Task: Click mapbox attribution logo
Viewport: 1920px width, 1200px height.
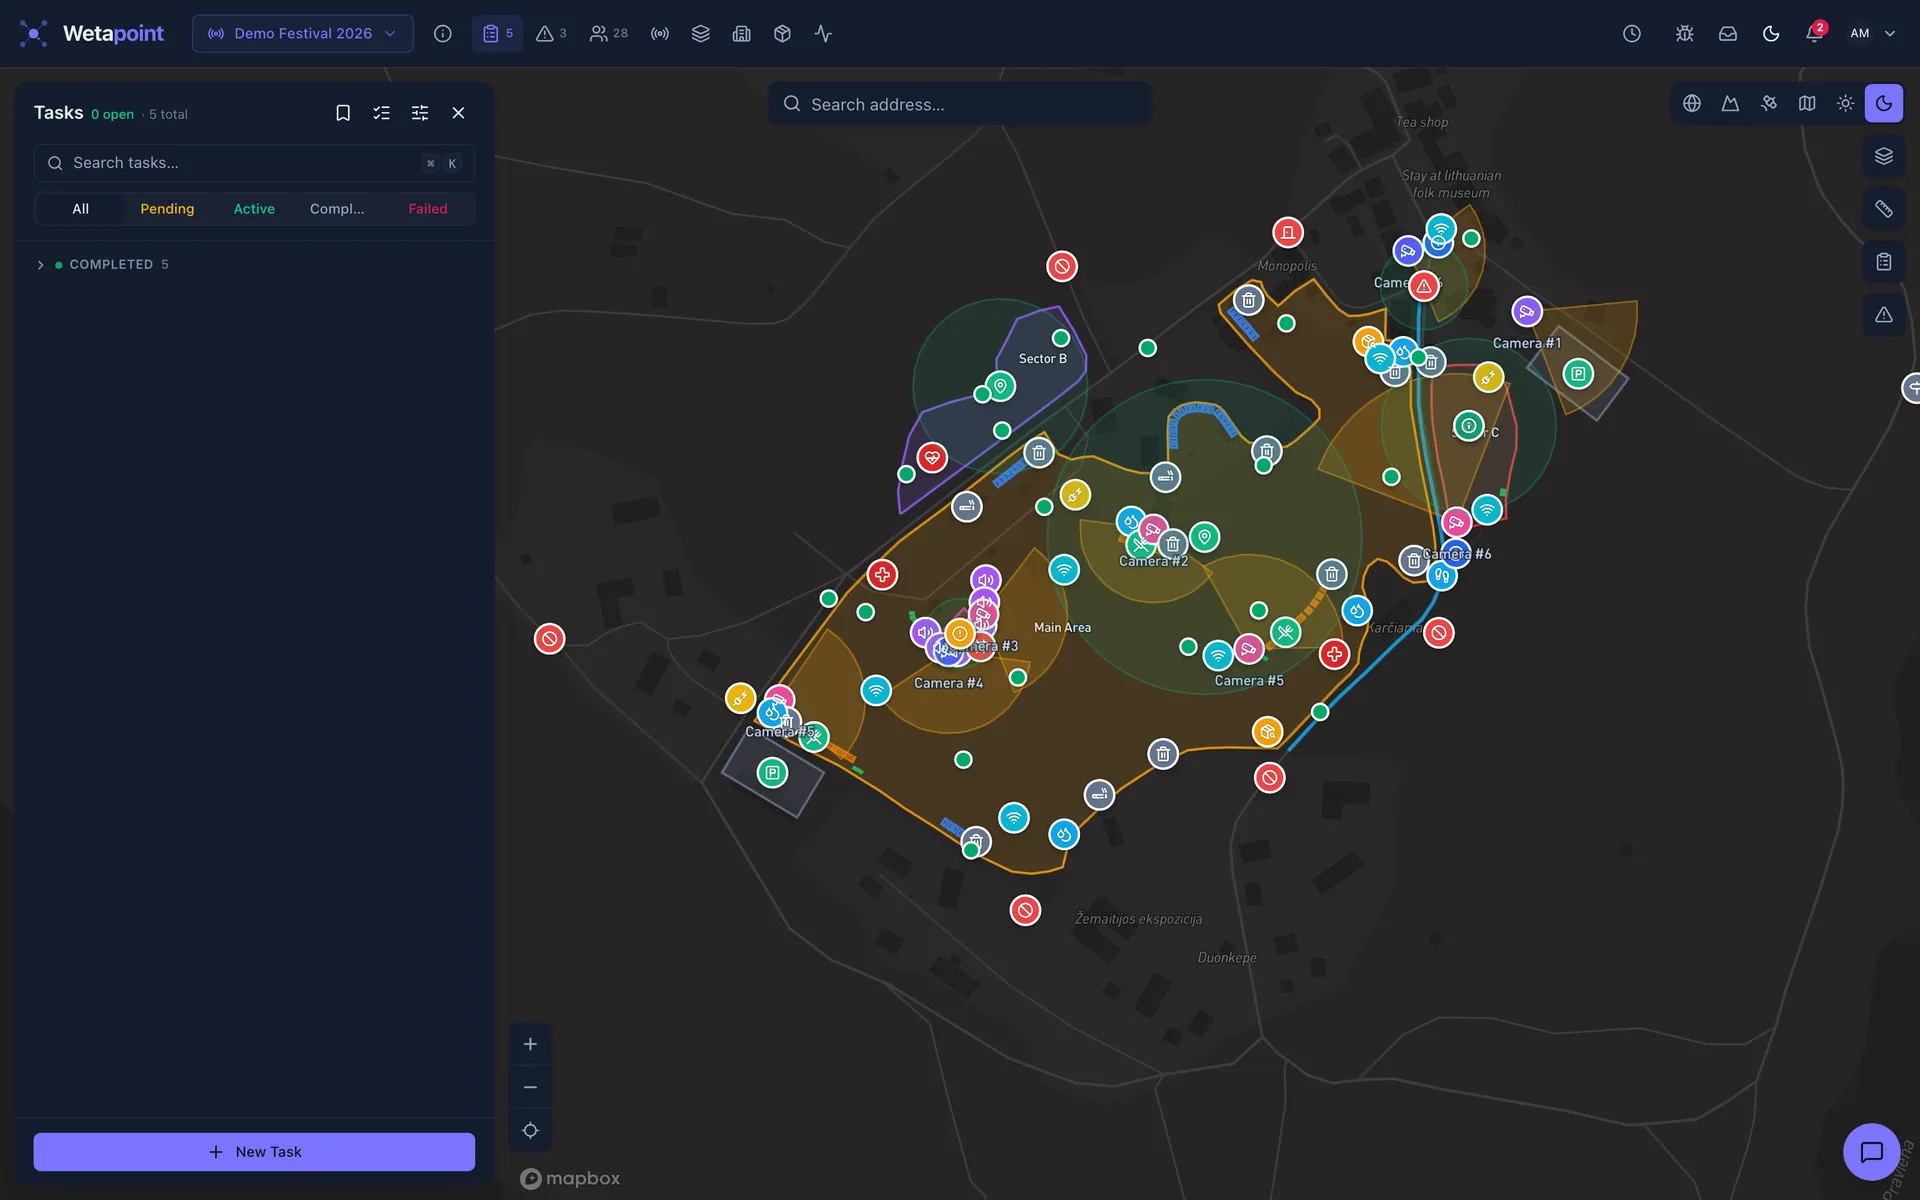Action: [x=570, y=1179]
